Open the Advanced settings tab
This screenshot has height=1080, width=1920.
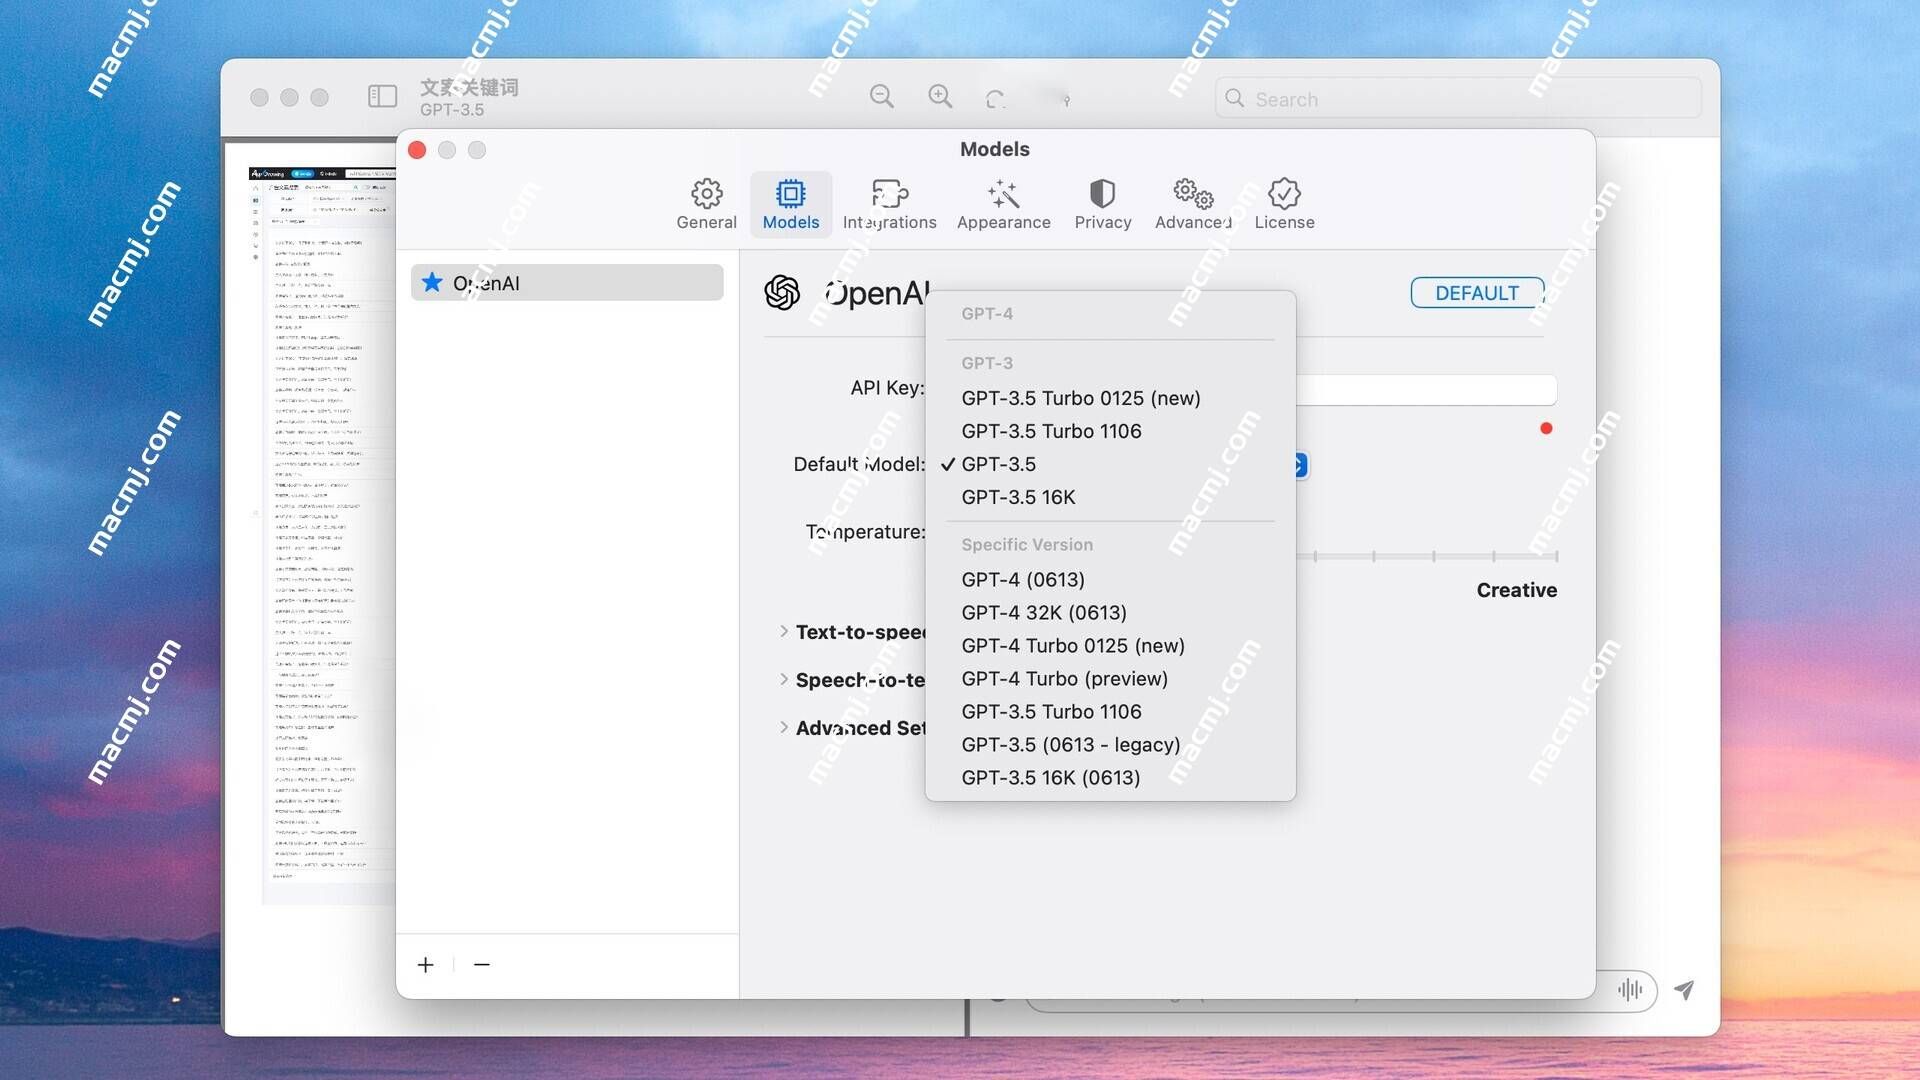(1192, 204)
